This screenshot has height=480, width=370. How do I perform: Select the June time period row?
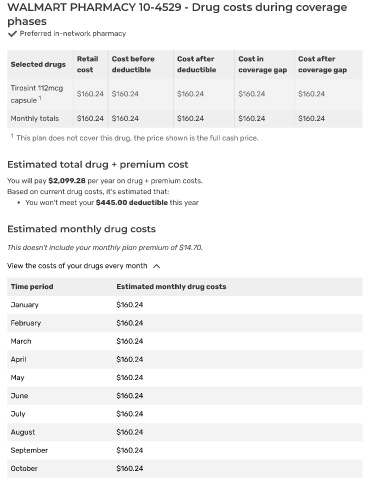coord(185,396)
